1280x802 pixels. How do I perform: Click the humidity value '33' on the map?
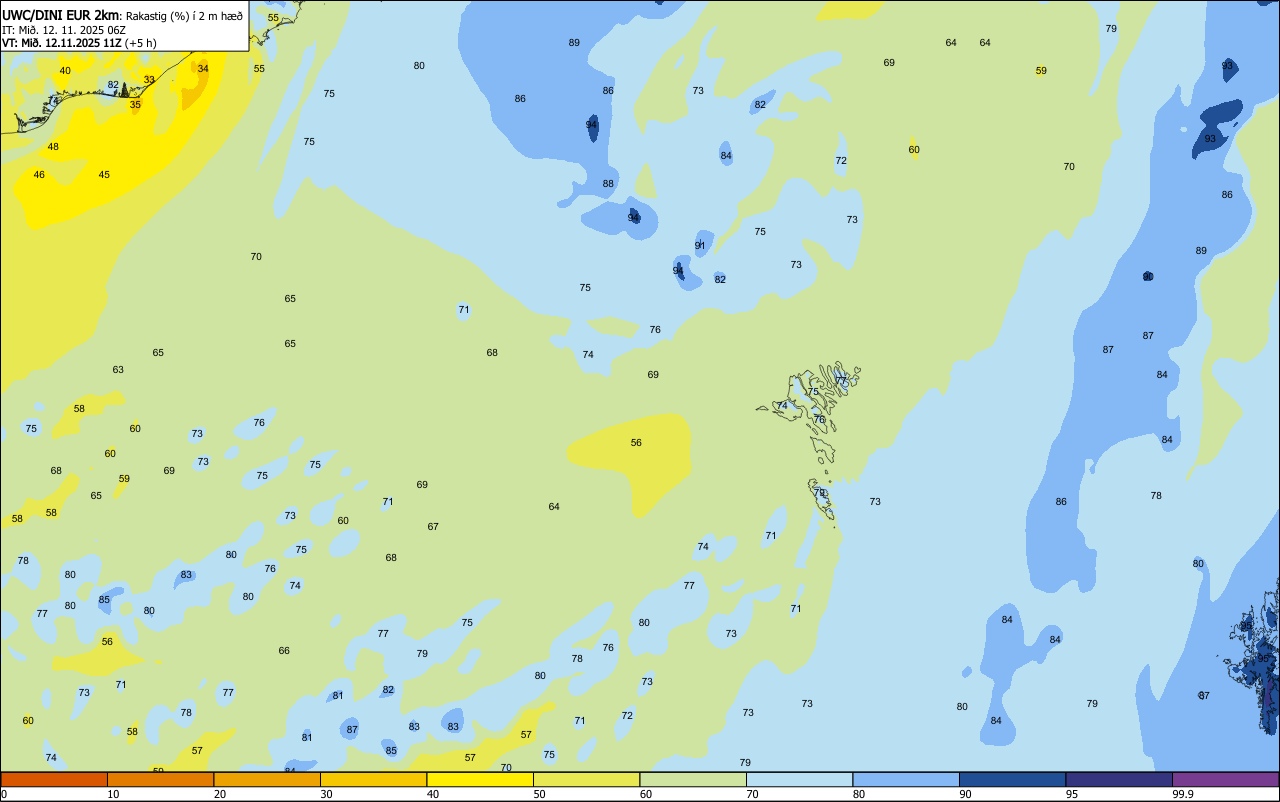coord(149,79)
